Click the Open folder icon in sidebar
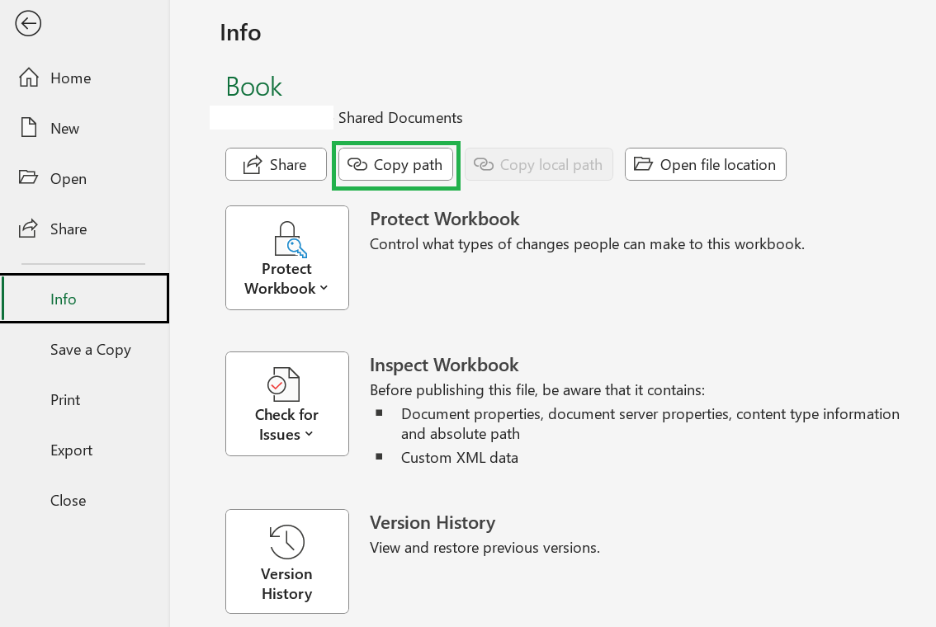Screen dimensions: 936x627 [x=28, y=177]
